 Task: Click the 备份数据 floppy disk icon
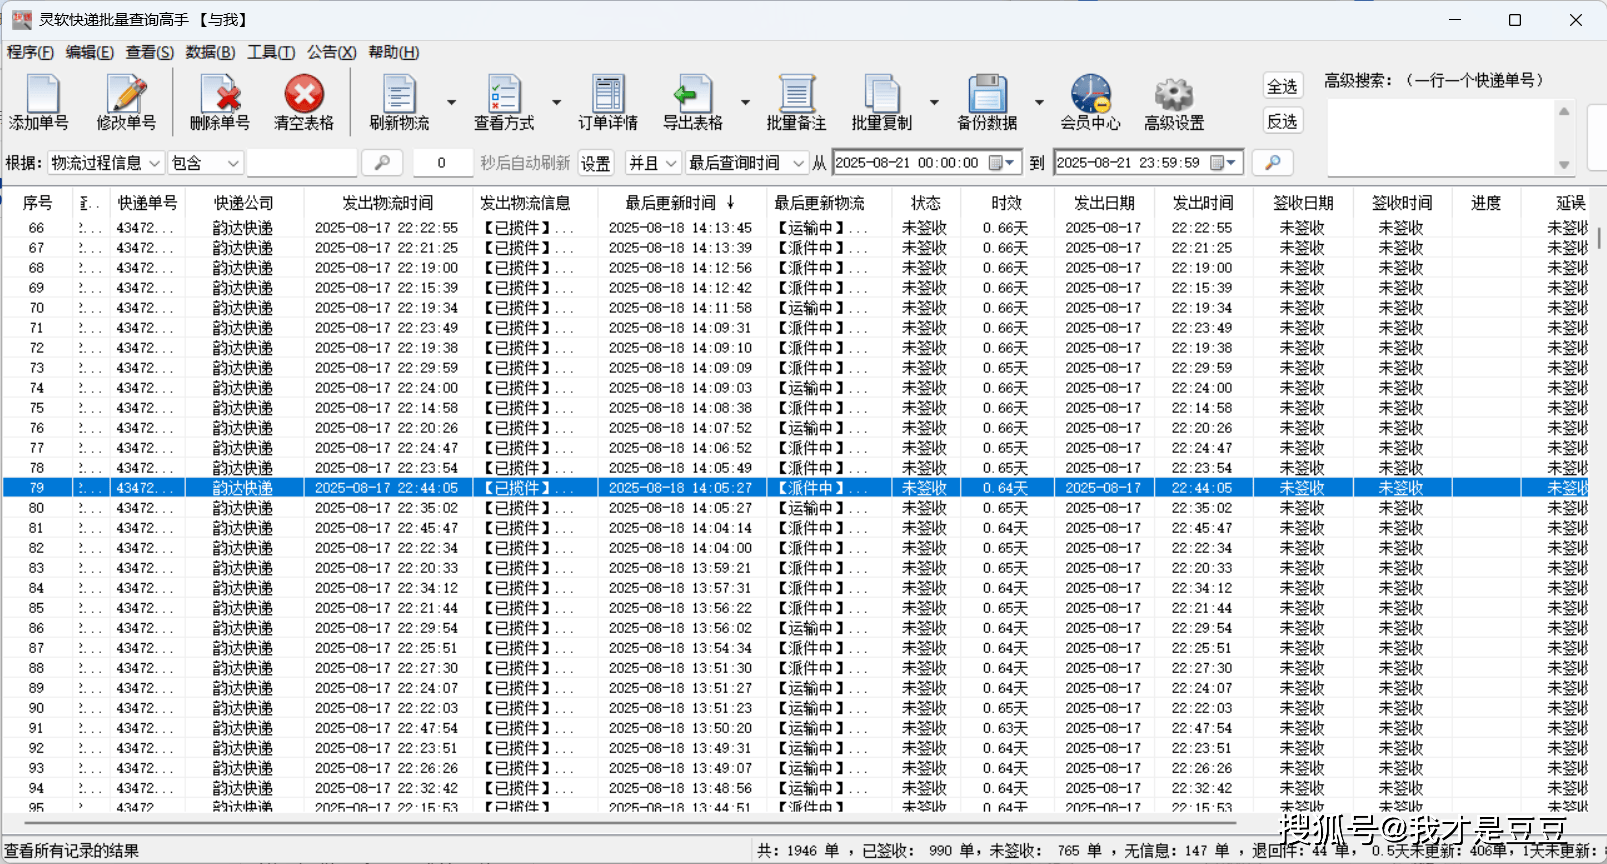pyautogui.click(x=987, y=95)
